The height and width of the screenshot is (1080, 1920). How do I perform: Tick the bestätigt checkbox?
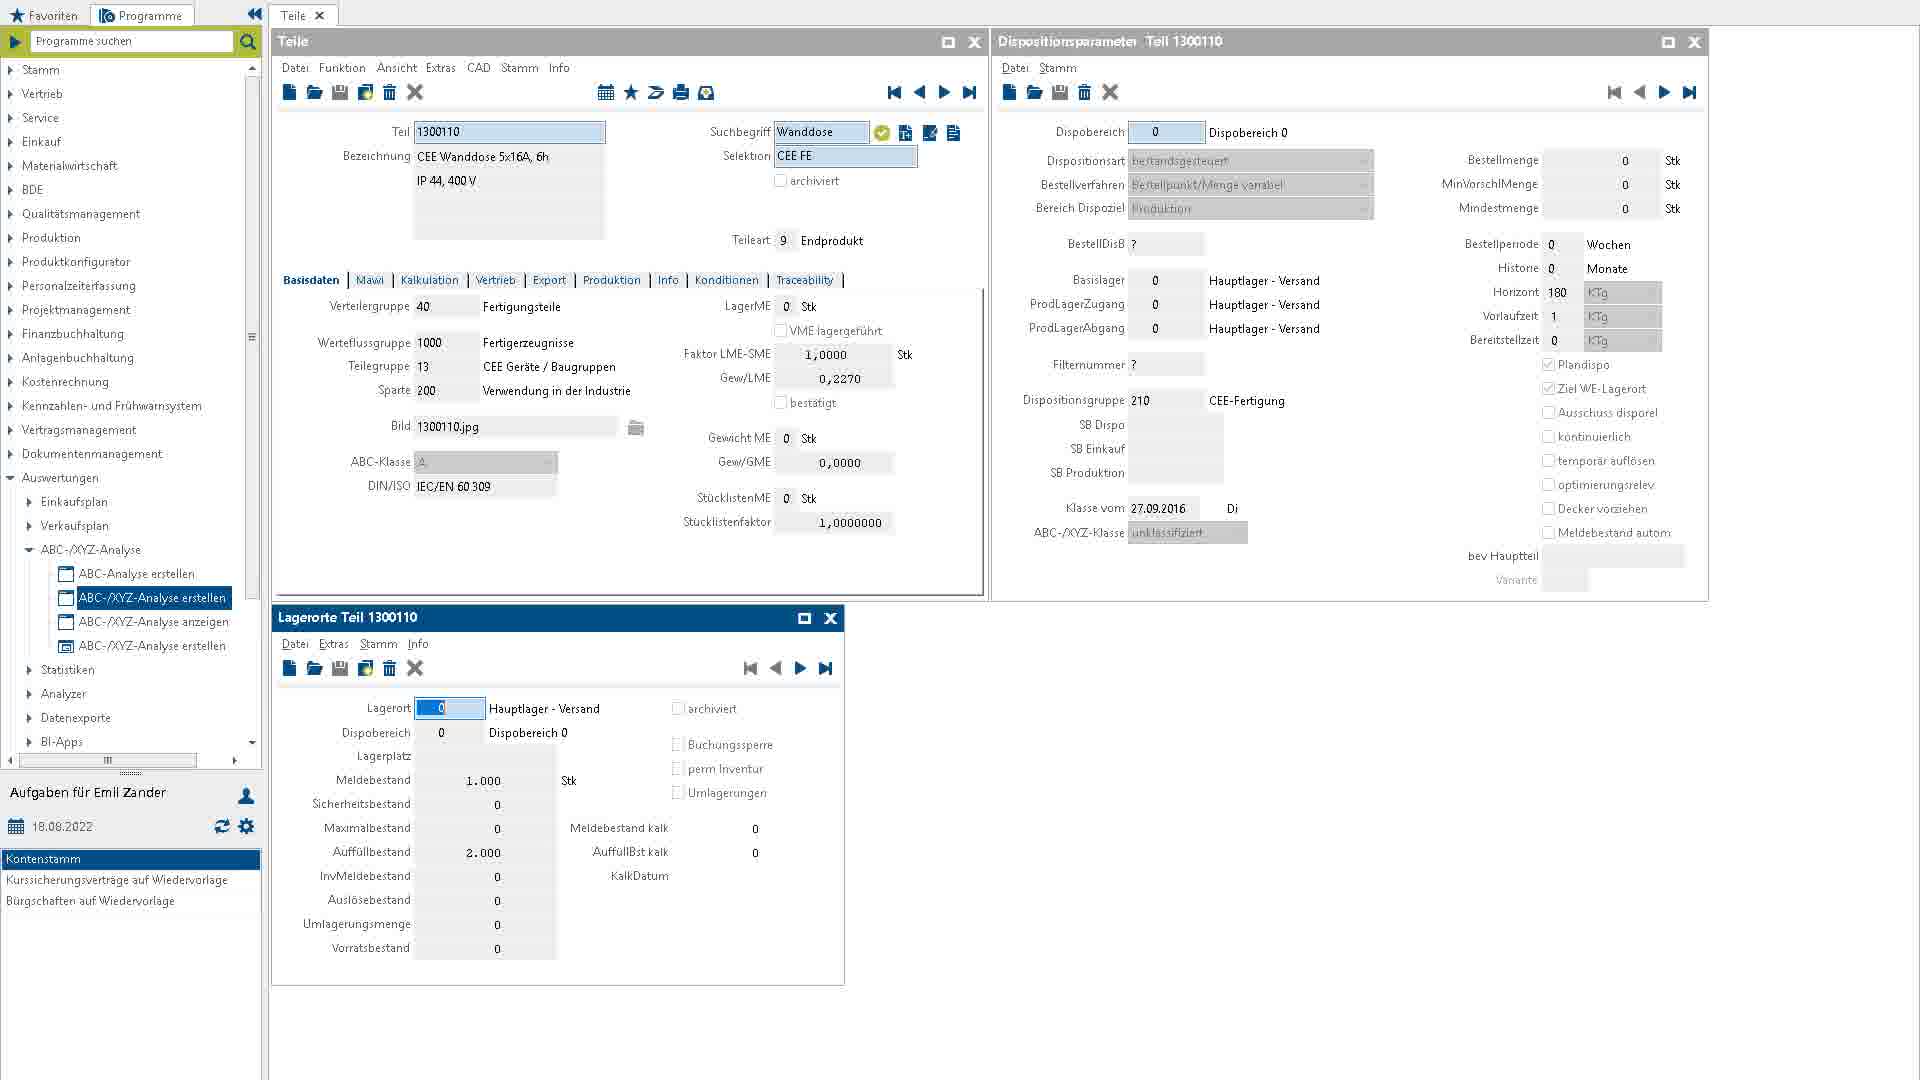coord(780,403)
